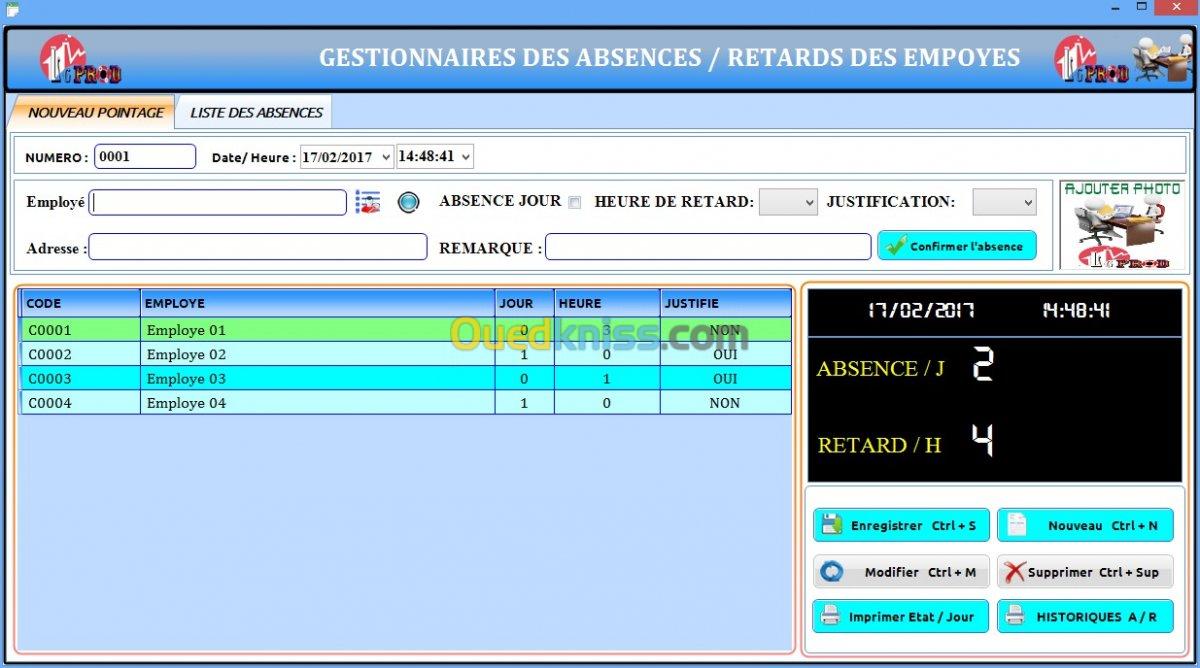Click the Enregistrer floppy disk button
The image size is (1200, 668).
(901, 525)
